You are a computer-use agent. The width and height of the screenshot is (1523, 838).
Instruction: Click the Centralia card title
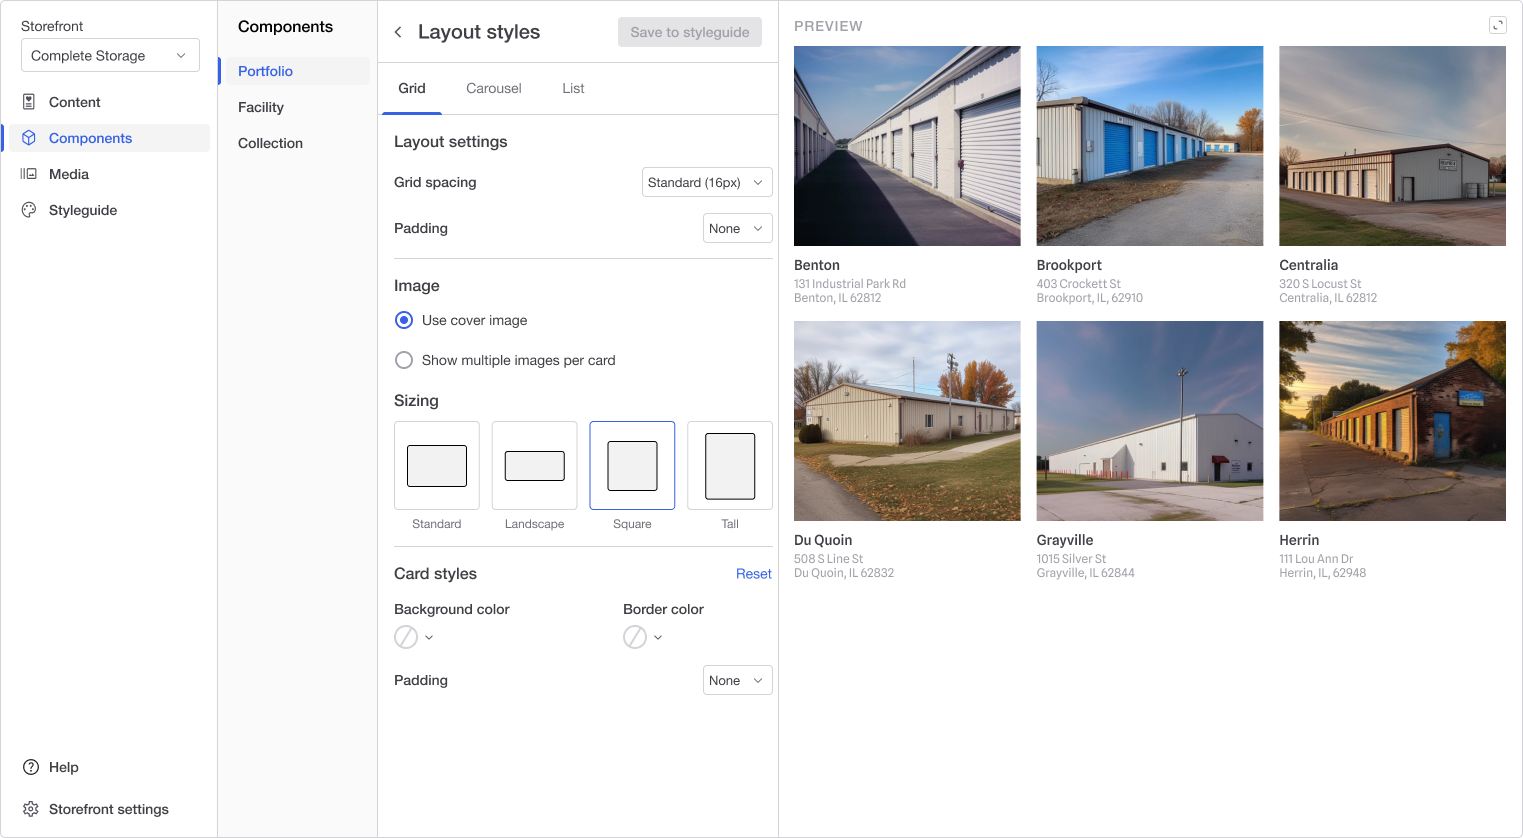point(1308,265)
